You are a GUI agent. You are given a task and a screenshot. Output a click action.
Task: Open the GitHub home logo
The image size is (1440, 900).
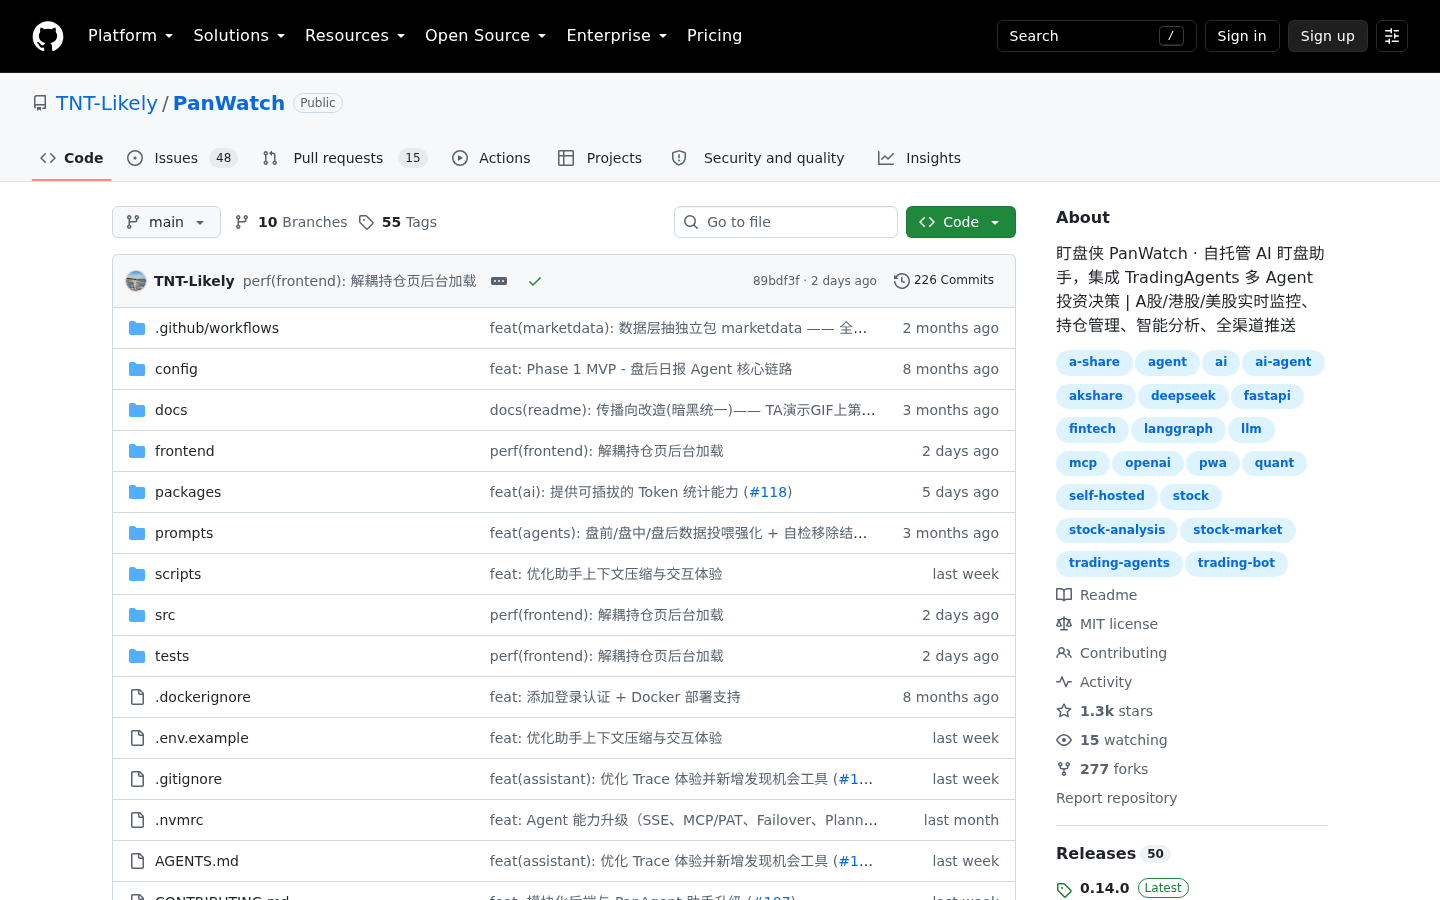(48, 36)
